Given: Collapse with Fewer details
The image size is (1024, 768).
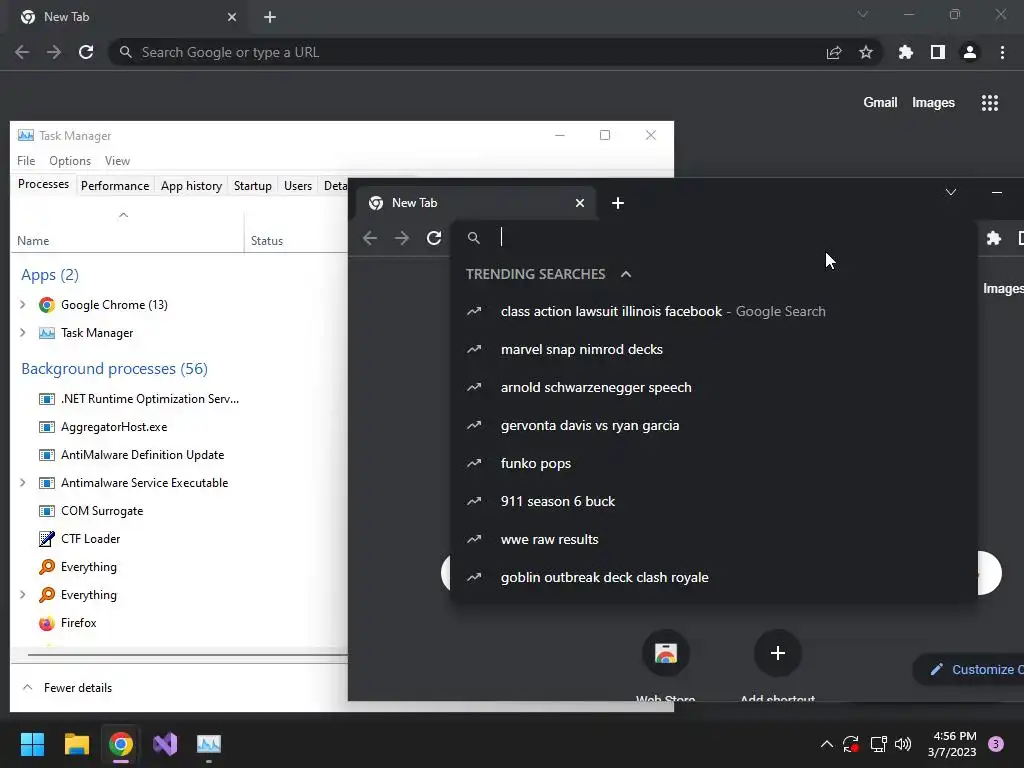Looking at the screenshot, I should 67,688.
